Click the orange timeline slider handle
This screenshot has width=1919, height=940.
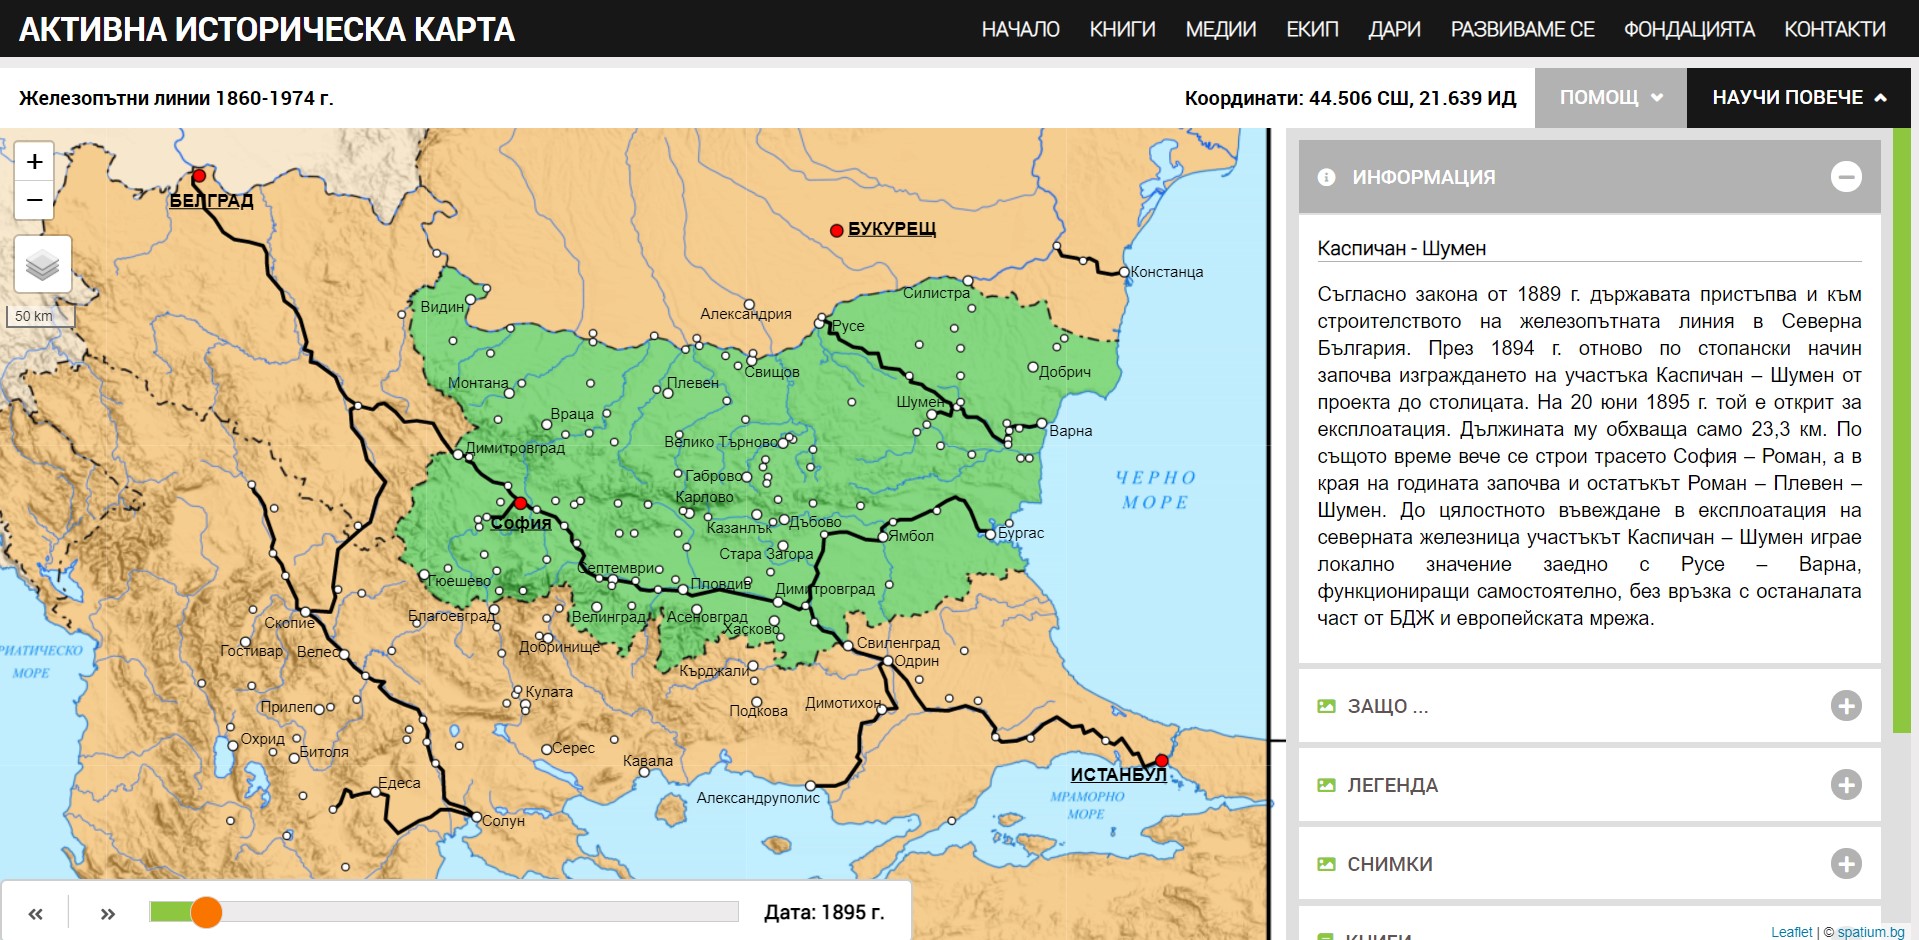point(206,912)
